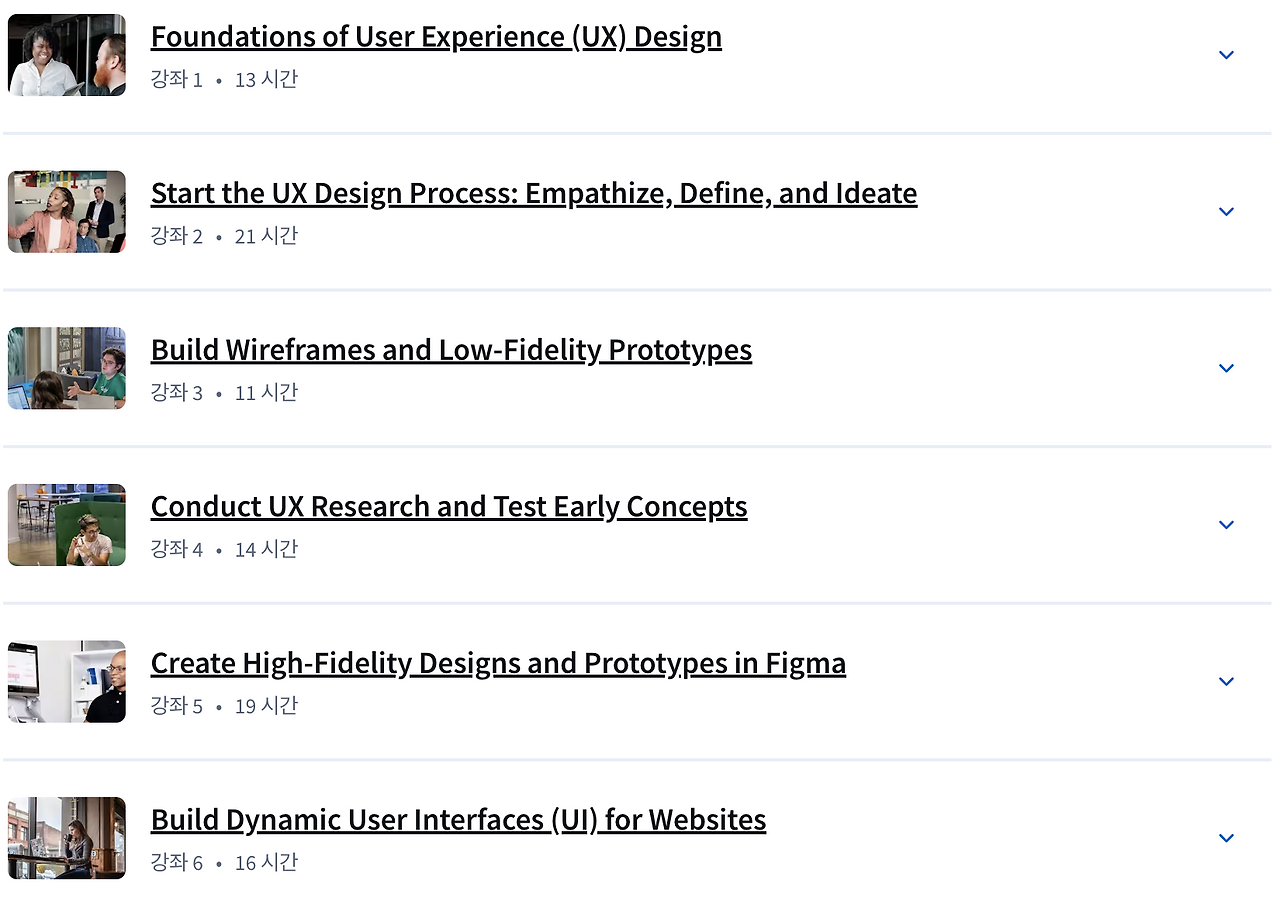
Task: Expand Conduct UX Research course chevron
Action: pos(1226,525)
